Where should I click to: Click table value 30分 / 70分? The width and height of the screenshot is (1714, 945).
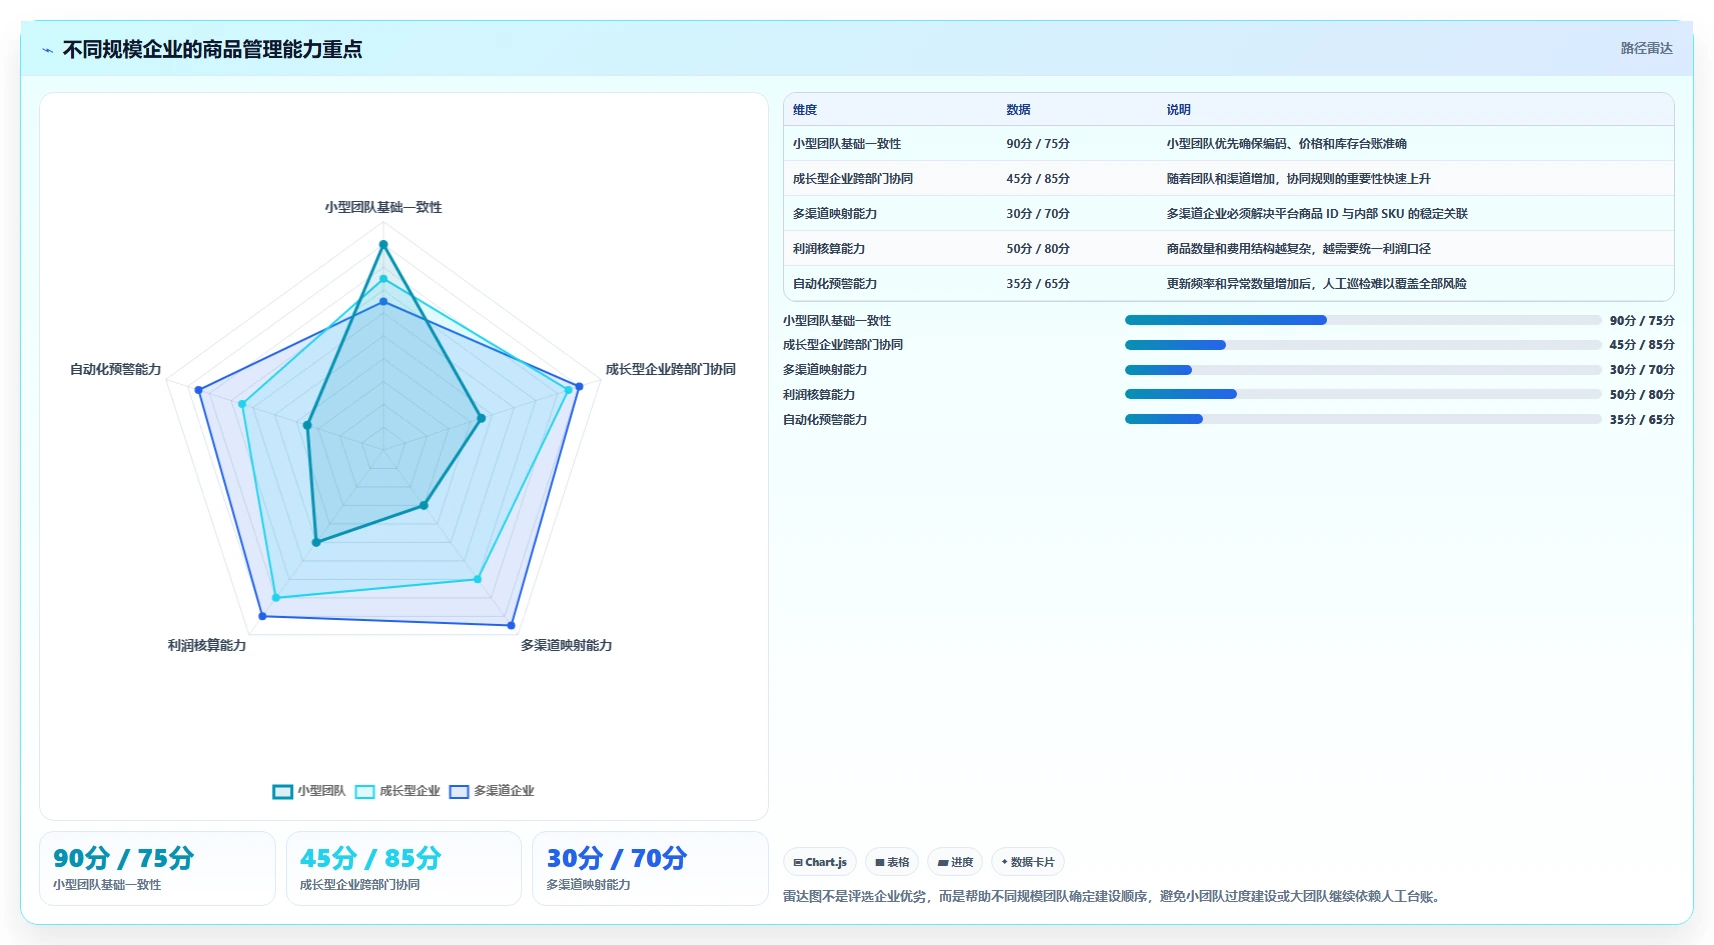[1038, 214]
